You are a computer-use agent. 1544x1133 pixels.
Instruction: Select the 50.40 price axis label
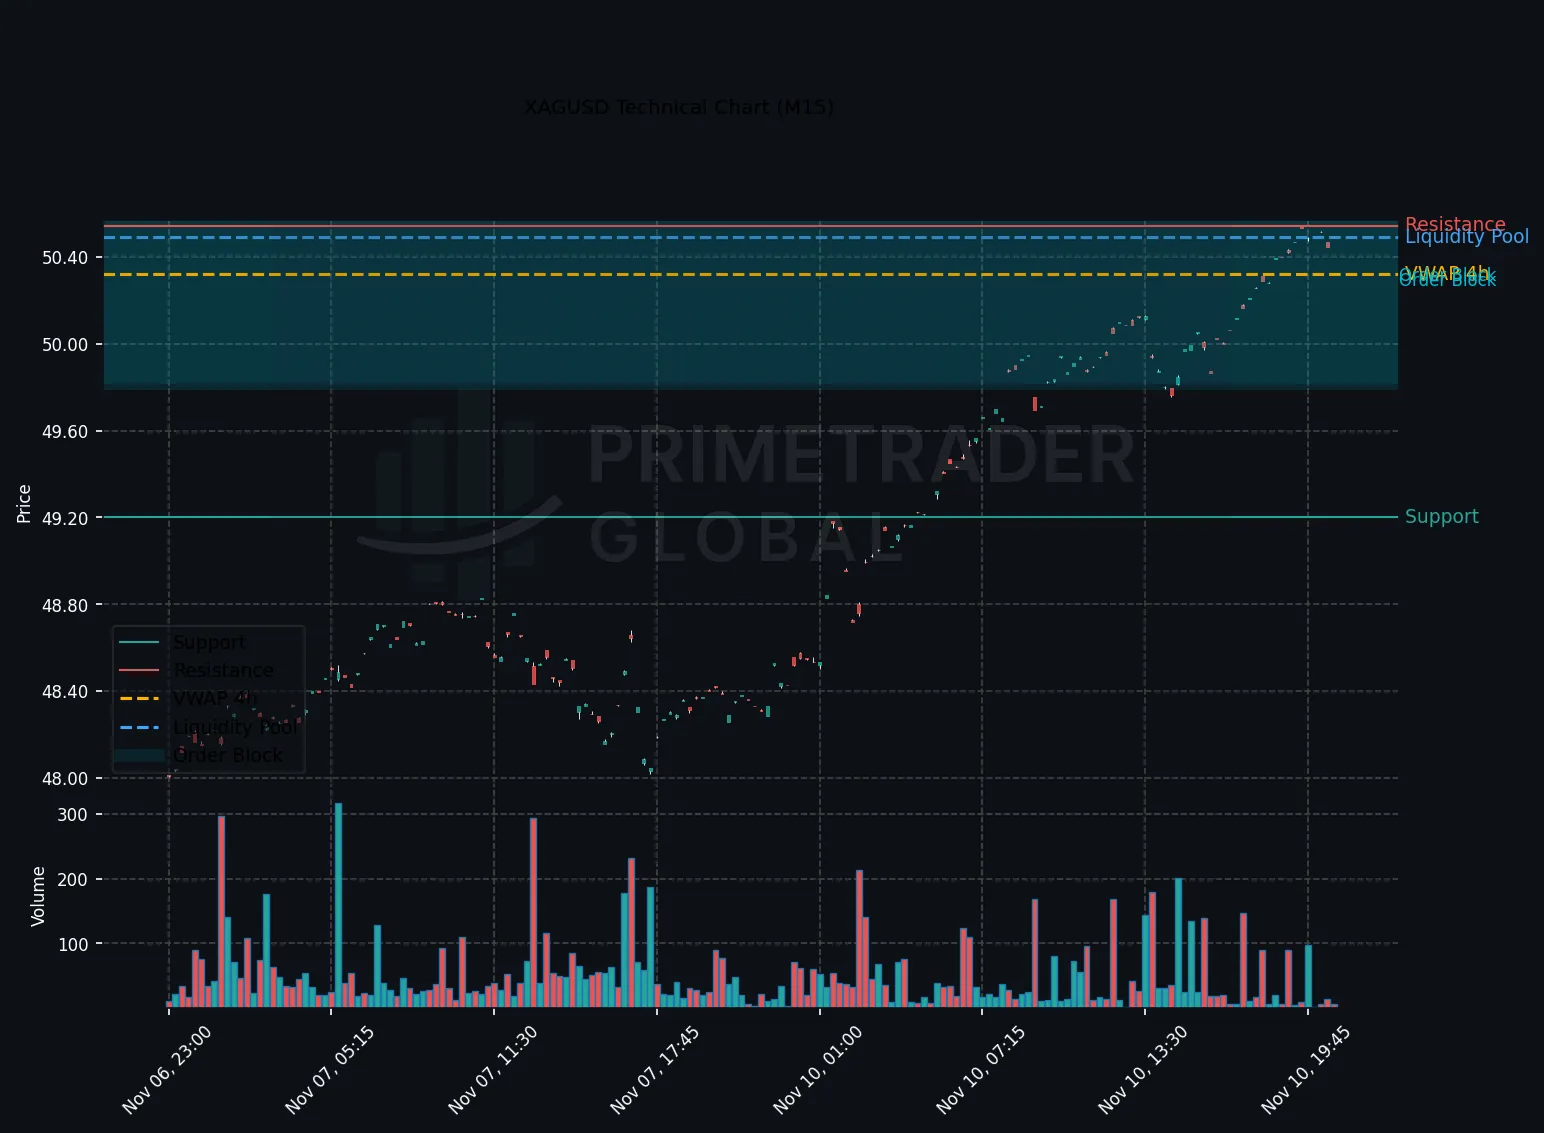click(x=65, y=258)
